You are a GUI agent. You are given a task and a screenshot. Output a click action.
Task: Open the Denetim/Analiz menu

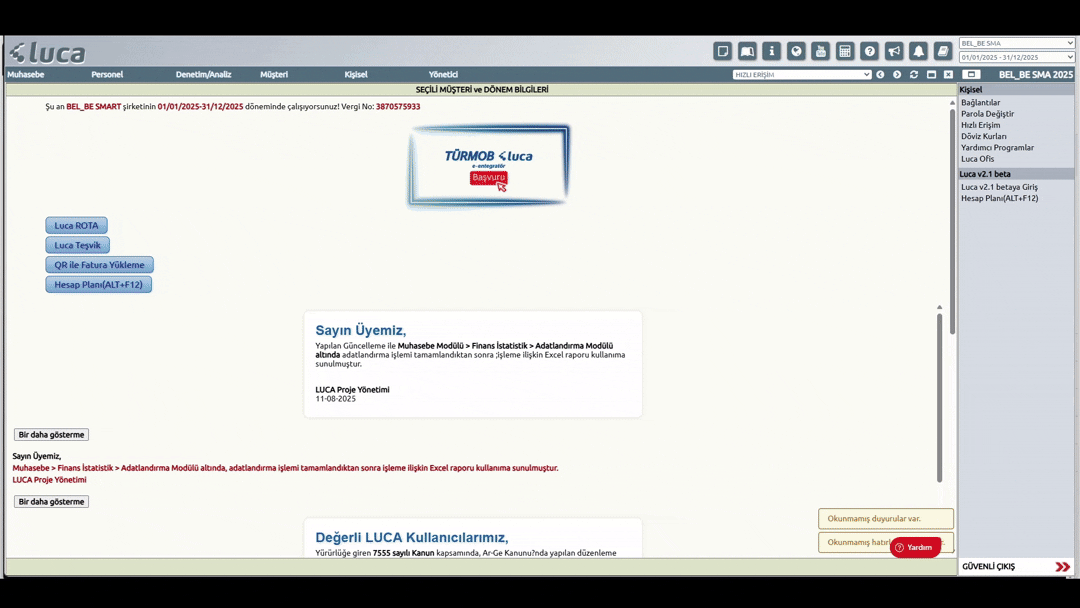pos(203,75)
